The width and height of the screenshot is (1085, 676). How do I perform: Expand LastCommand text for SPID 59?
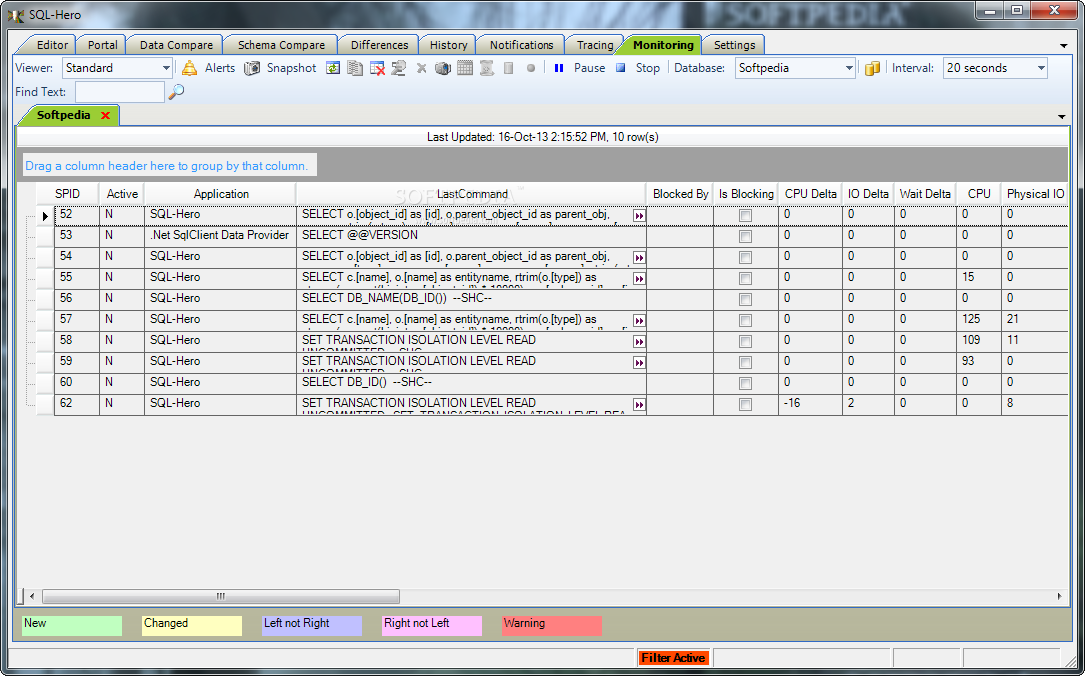tap(639, 363)
